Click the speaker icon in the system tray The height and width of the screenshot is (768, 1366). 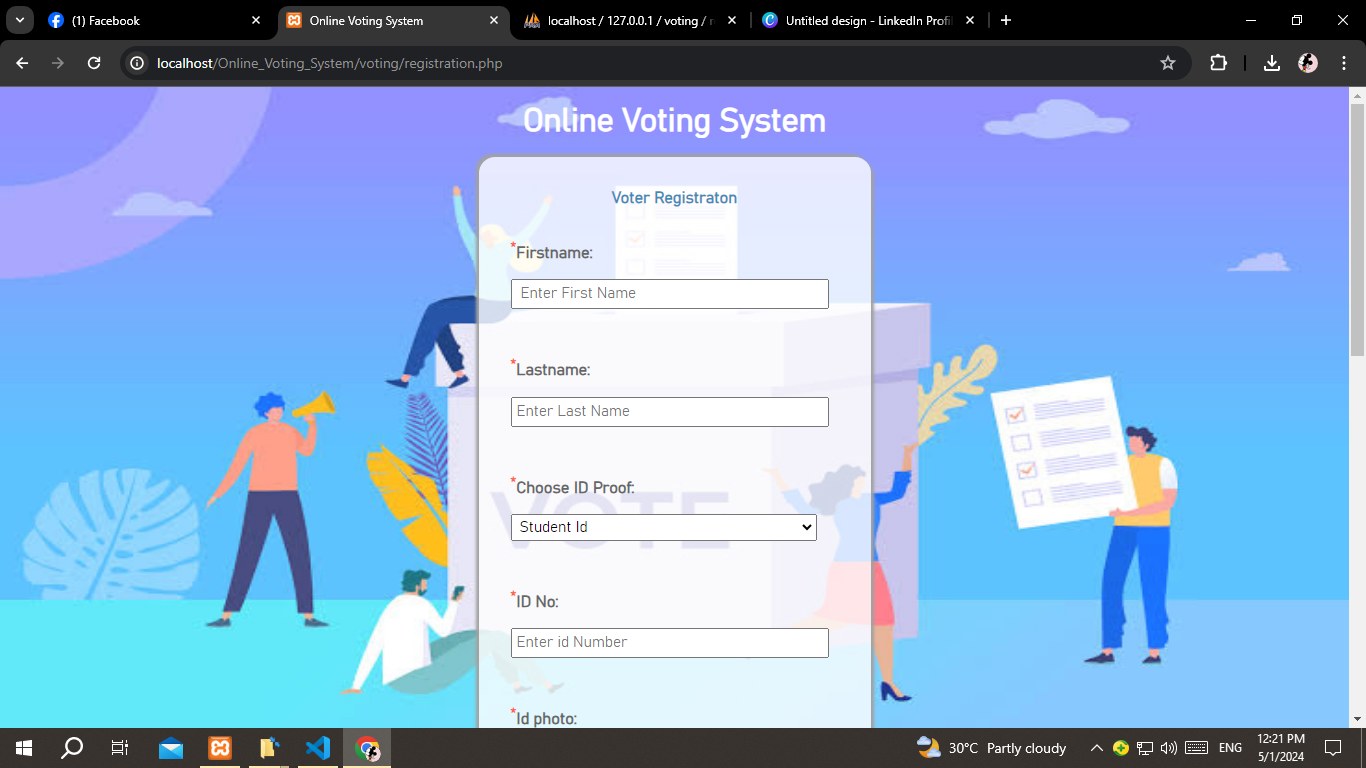point(1168,747)
